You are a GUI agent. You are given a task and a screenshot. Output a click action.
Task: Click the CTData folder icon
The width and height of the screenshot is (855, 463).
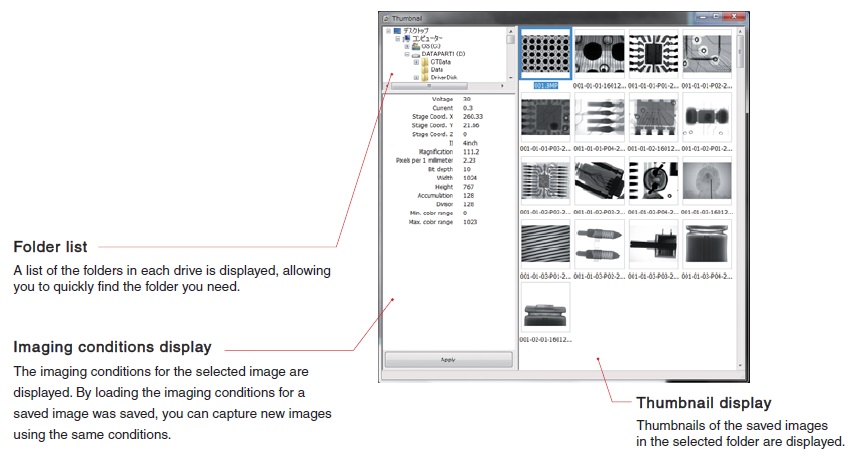point(425,62)
